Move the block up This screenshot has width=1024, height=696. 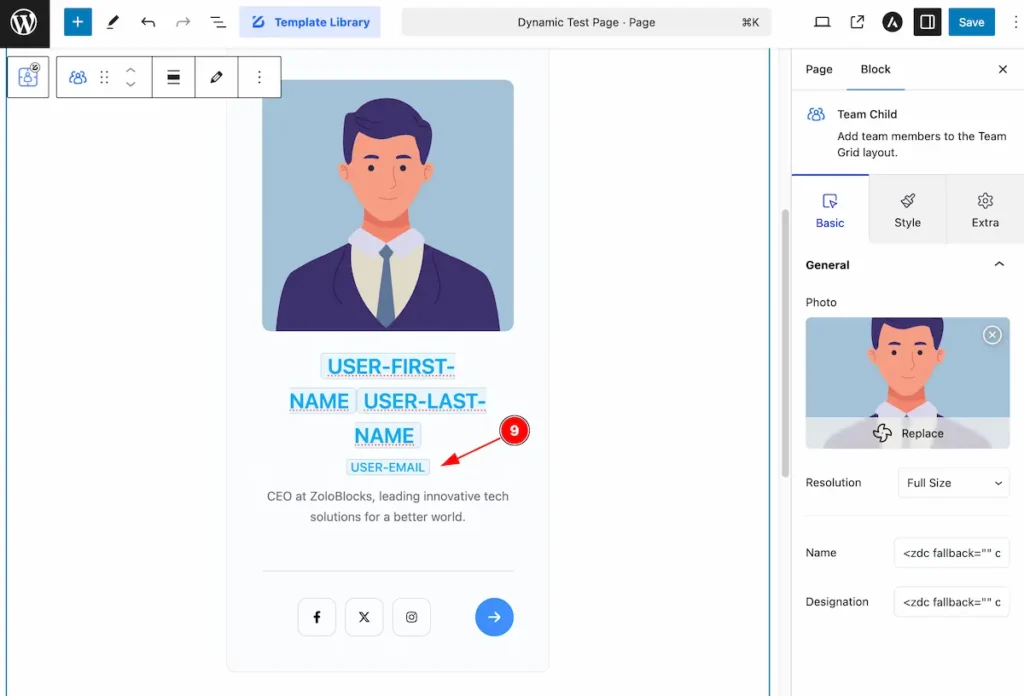(x=131, y=70)
